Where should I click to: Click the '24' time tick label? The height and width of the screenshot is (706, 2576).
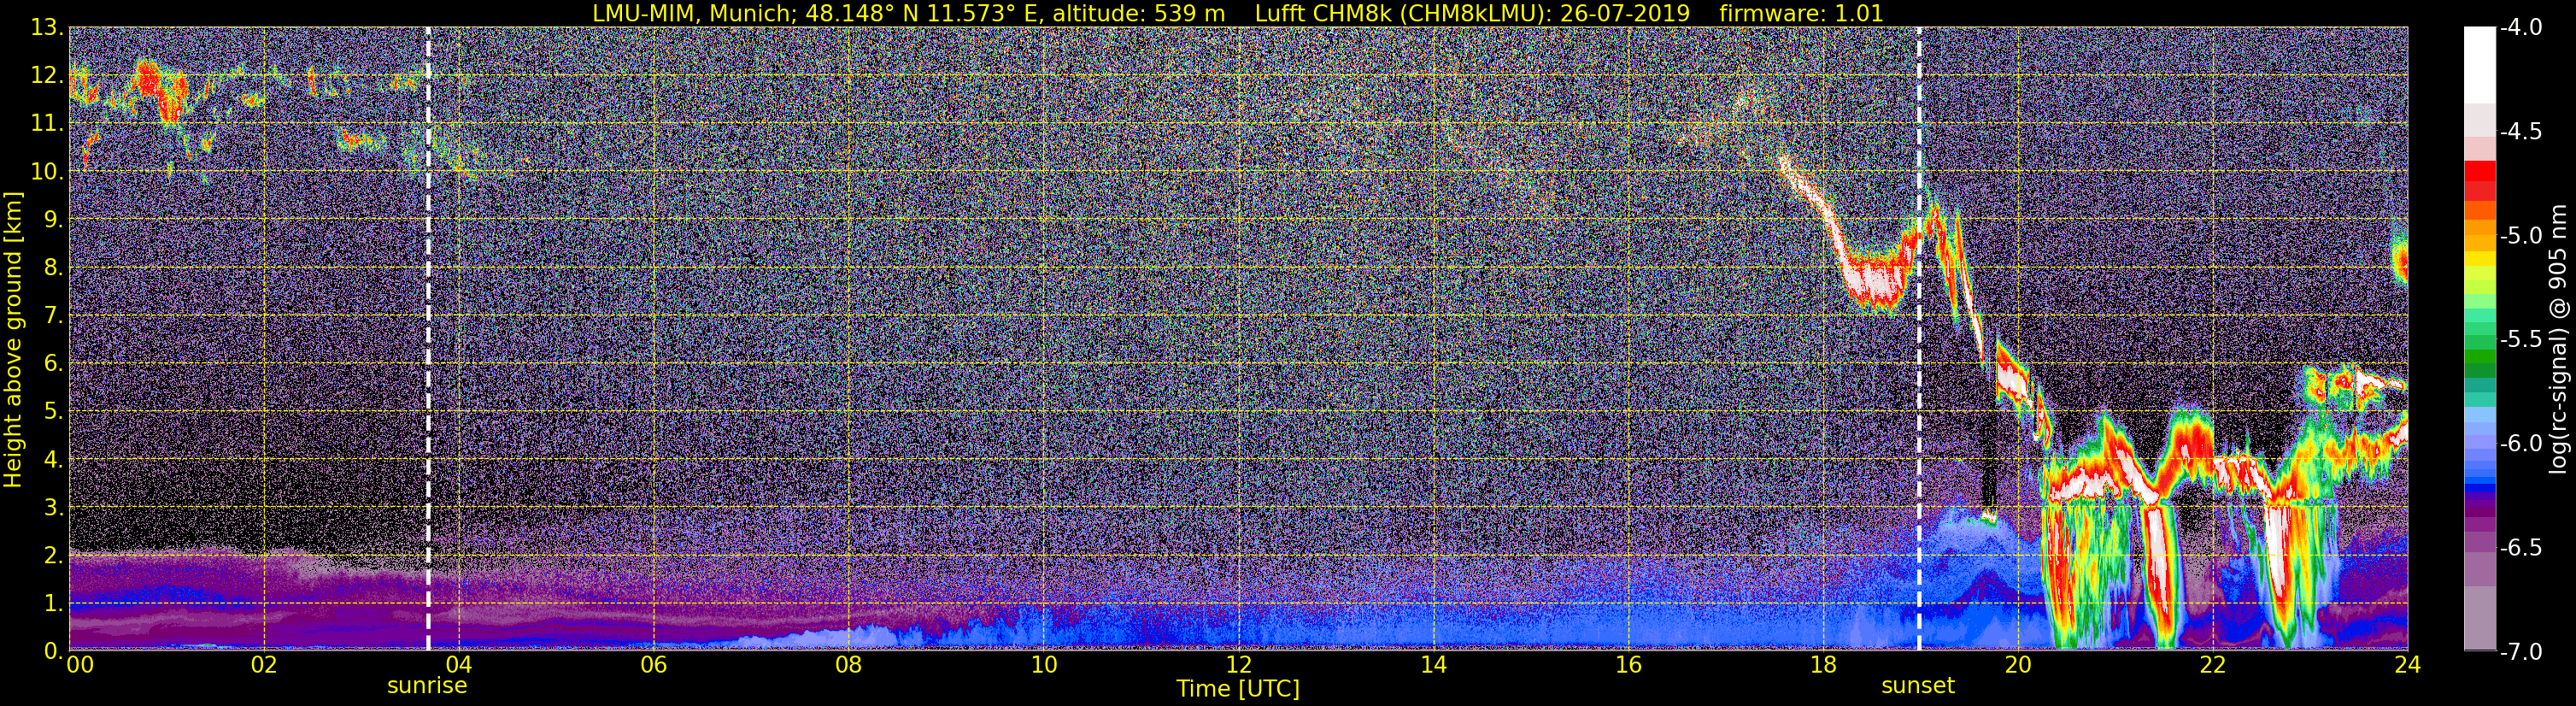(x=2407, y=666)
